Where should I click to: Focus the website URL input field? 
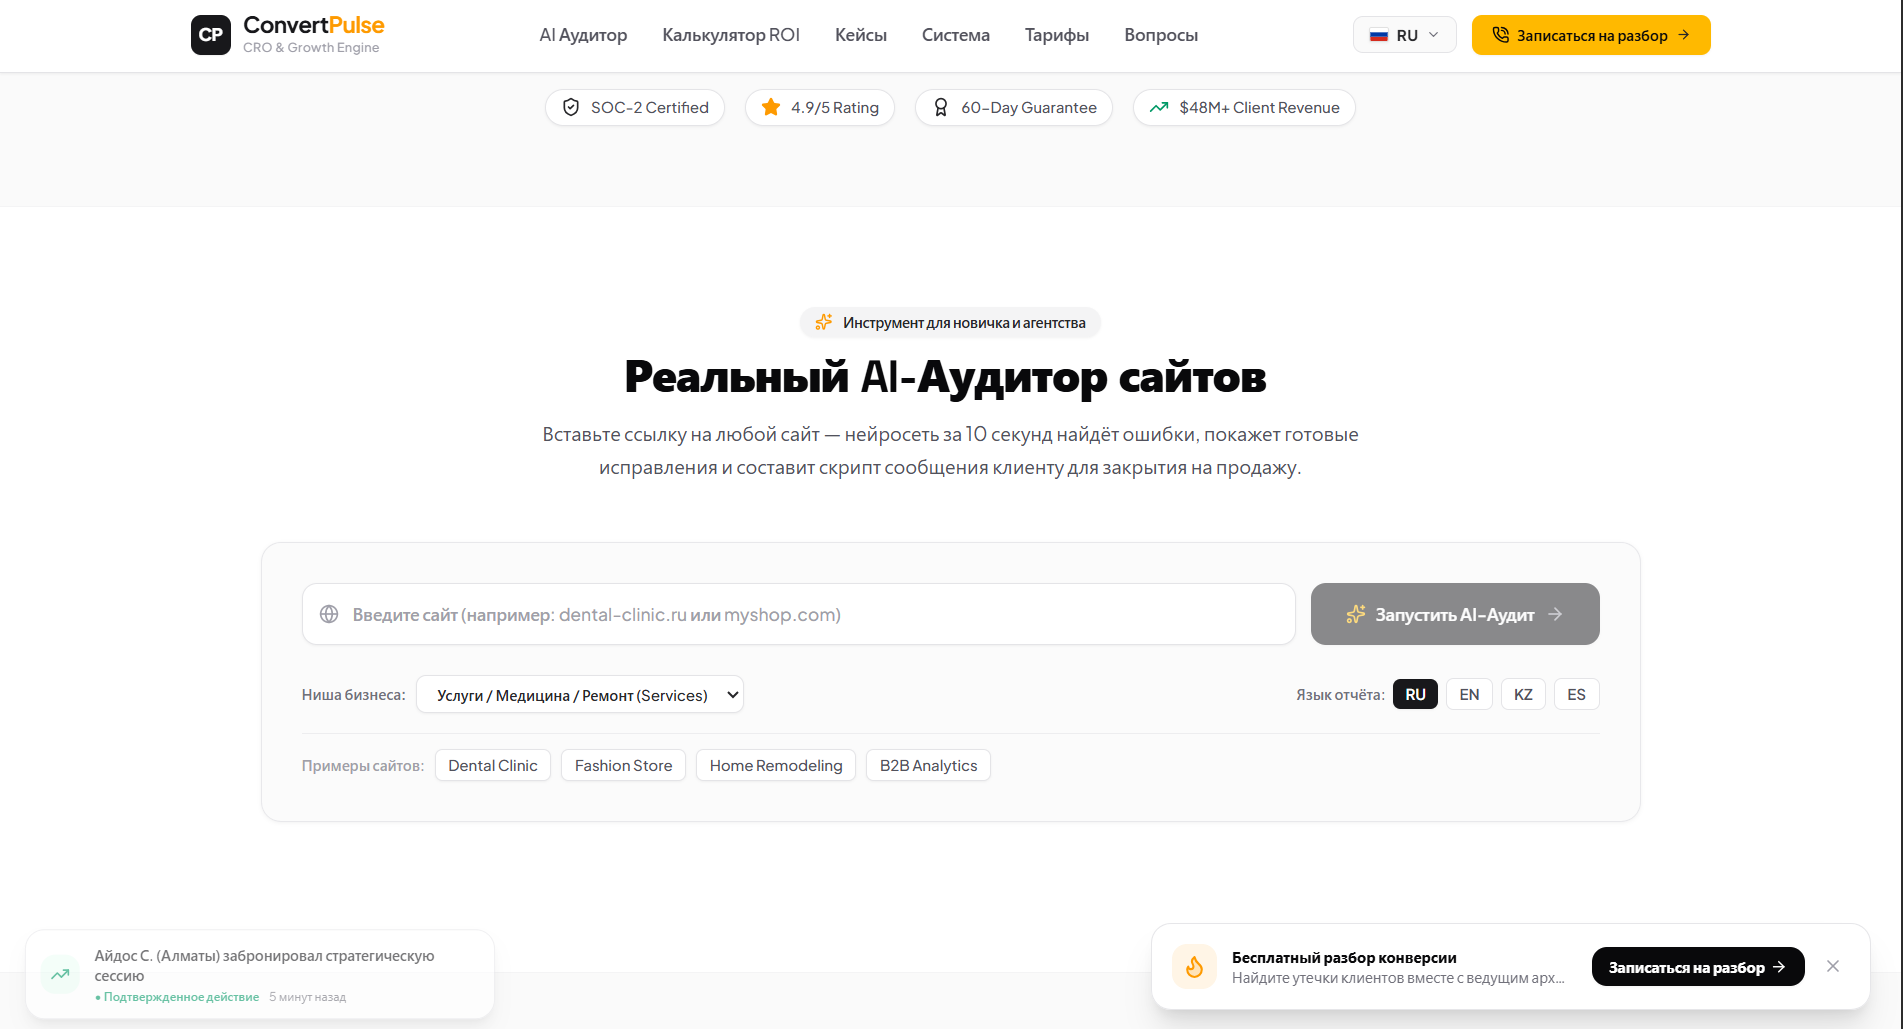click(x=799, y=614)
